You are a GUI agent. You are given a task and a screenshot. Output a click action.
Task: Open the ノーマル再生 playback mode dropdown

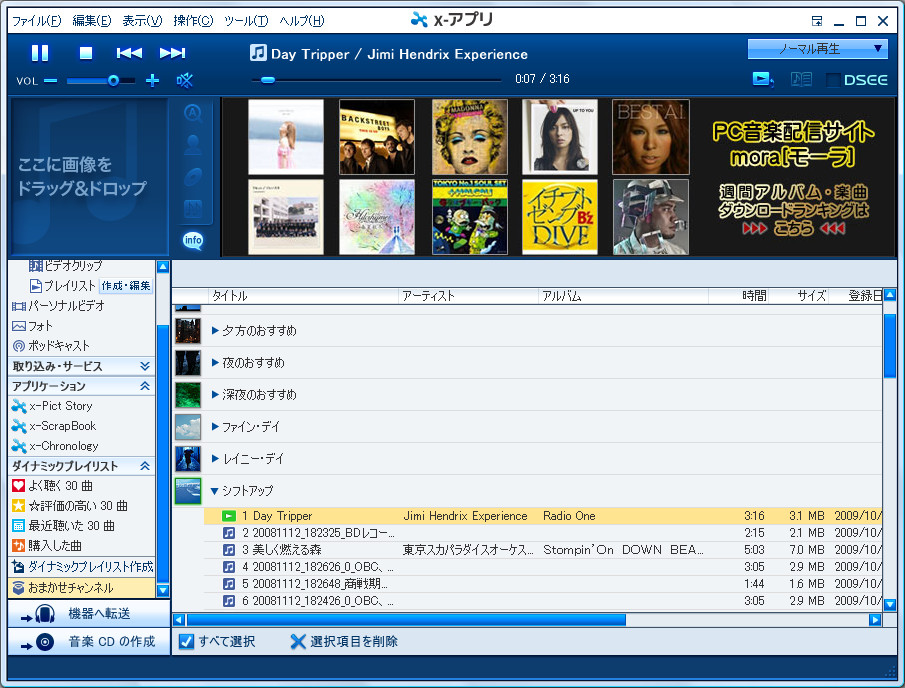817,49
